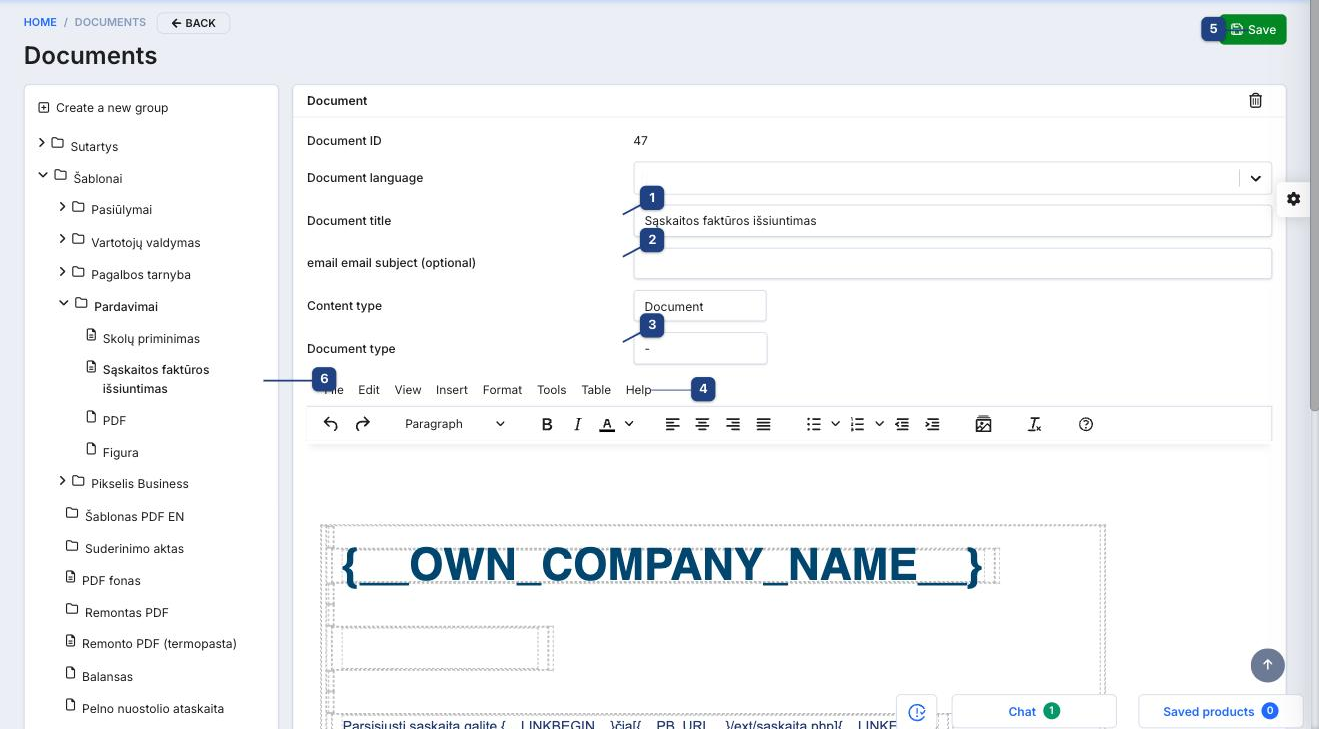The height and width of the screenshot is (729, 1319).
Task: Justify the text
Action: click(764, 424)
